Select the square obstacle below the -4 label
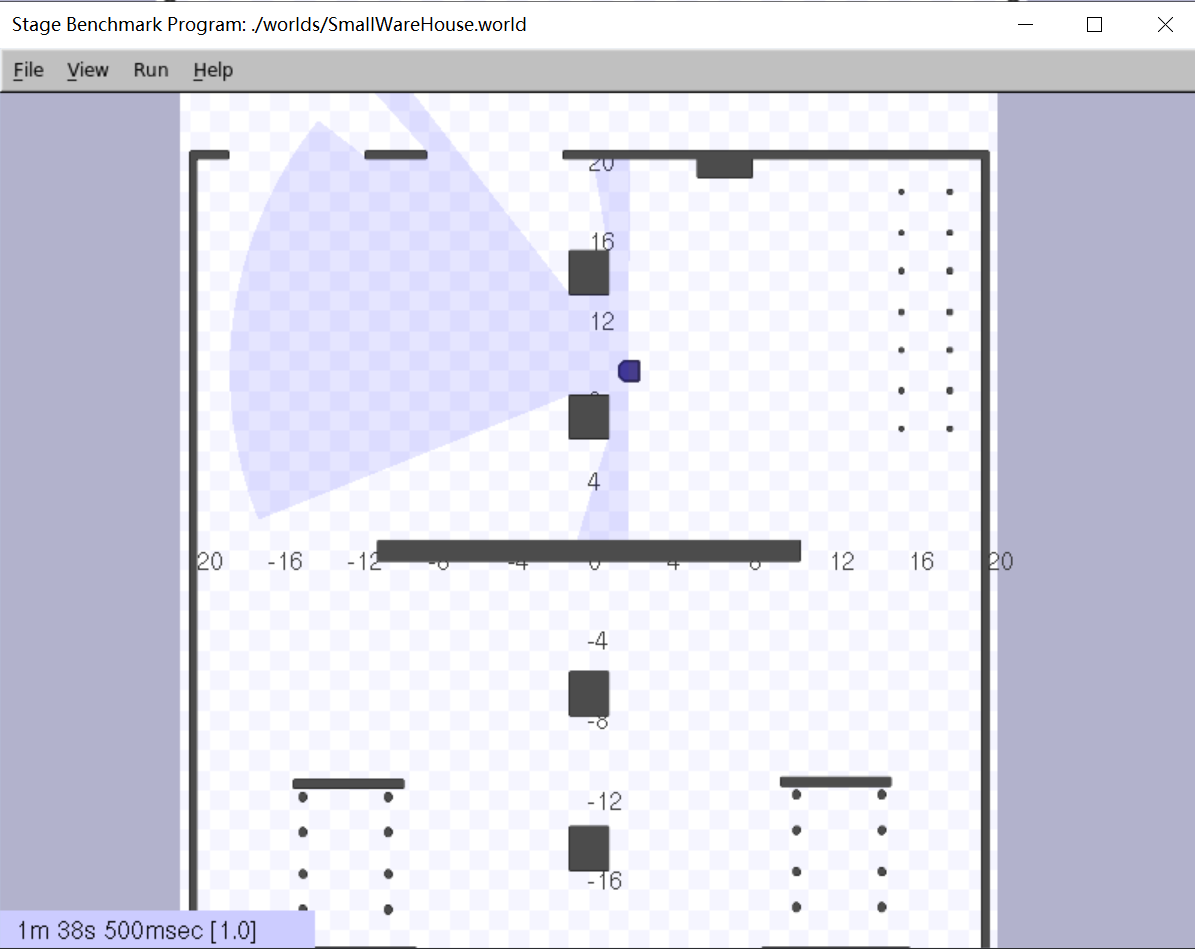This screenshot has height=949, width=1195. 589,694
